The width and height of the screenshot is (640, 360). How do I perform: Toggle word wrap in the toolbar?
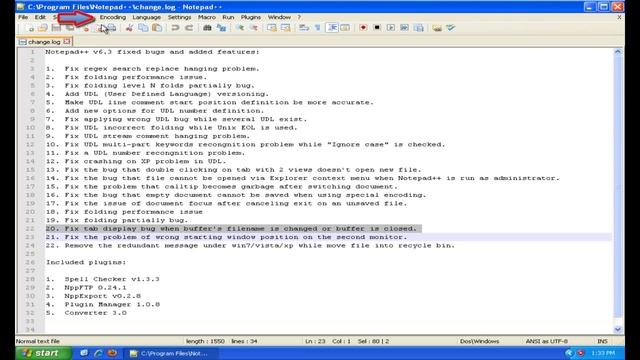click(x=304, y=28)
